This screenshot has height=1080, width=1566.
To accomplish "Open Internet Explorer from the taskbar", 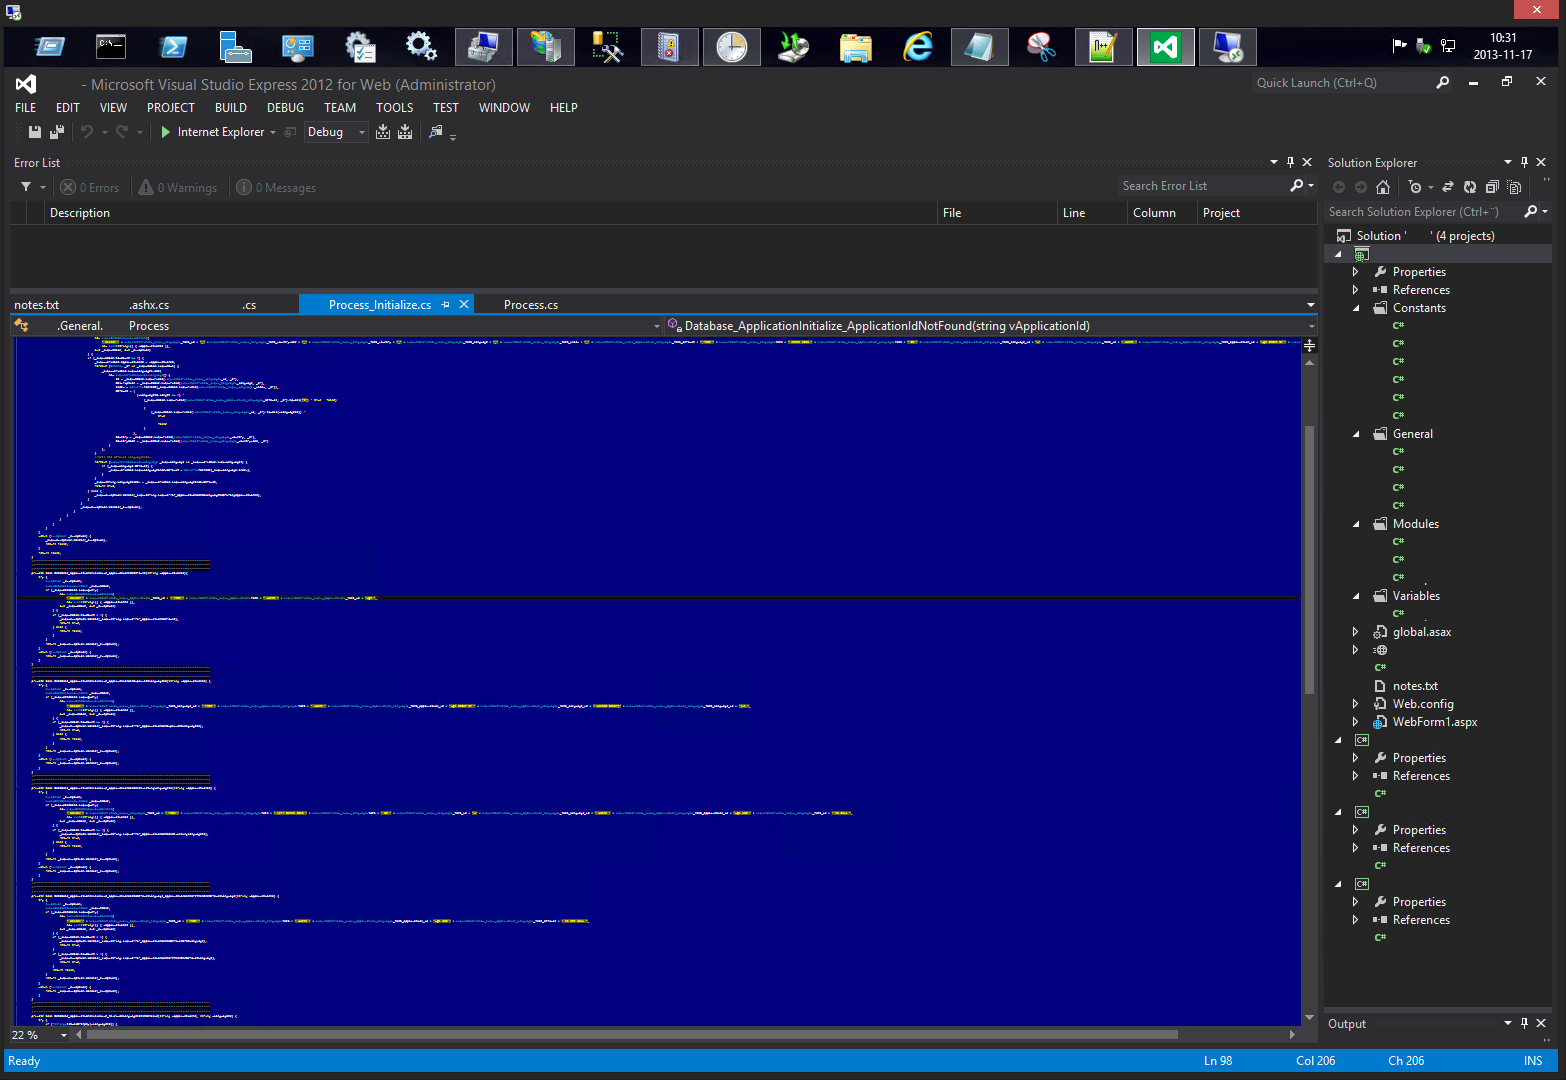I will (918, 47).
